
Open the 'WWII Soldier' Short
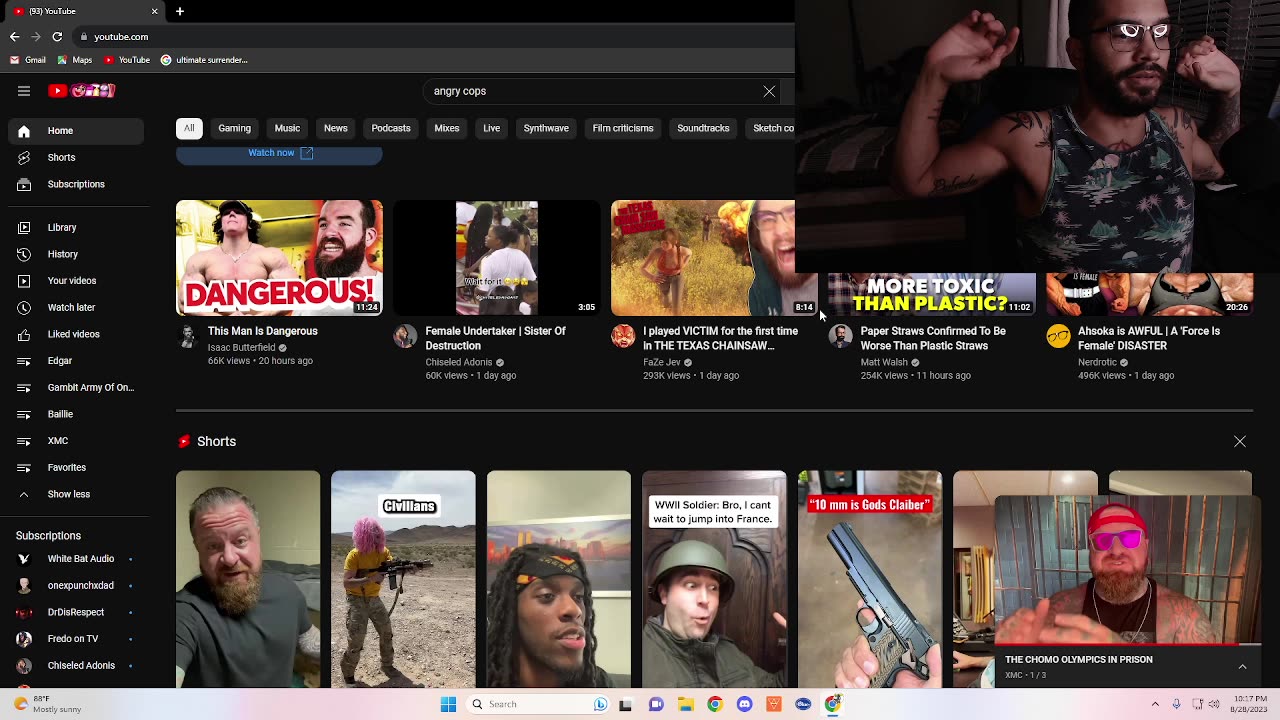click(714, 579)
